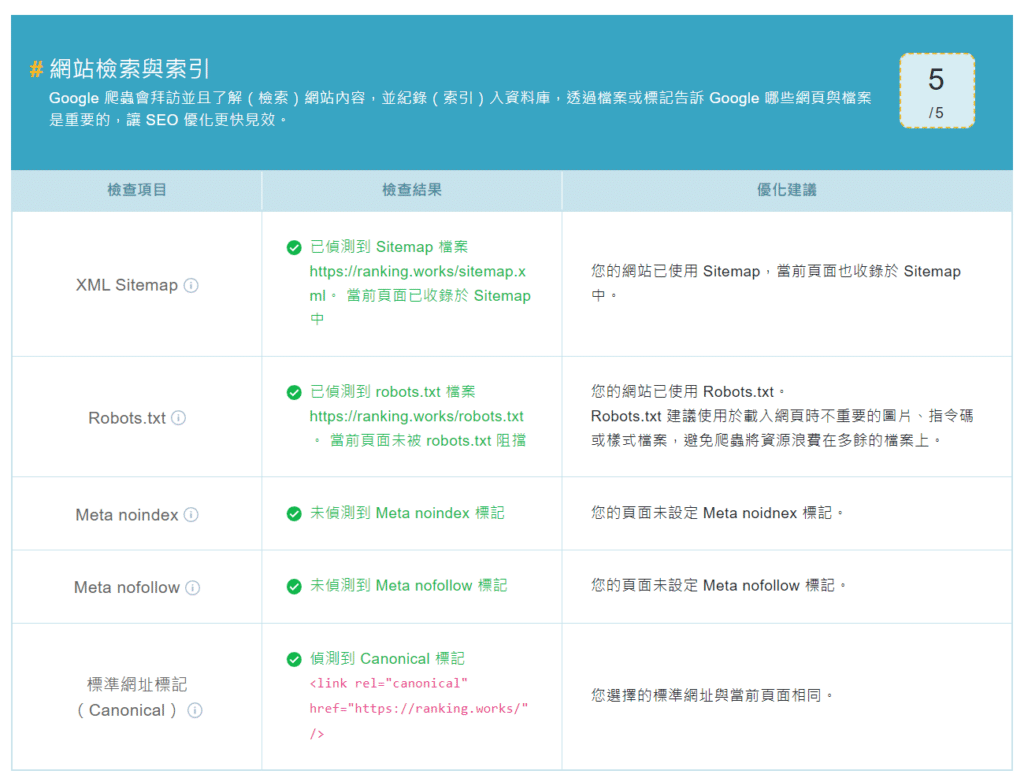Click the 優化建議 column header

pos(786,190)
